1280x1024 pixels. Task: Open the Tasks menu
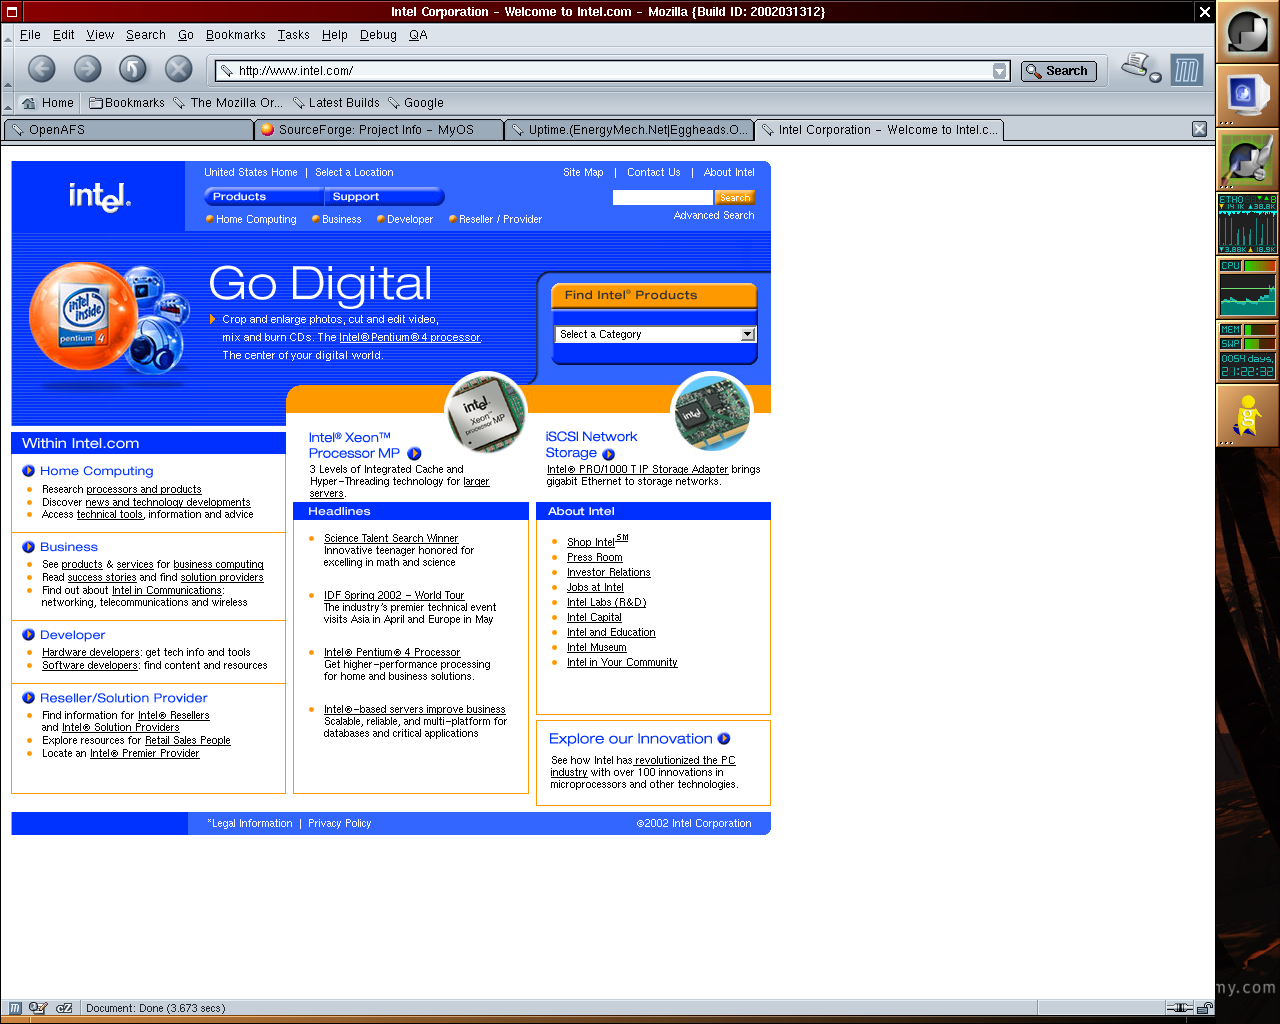294,35
